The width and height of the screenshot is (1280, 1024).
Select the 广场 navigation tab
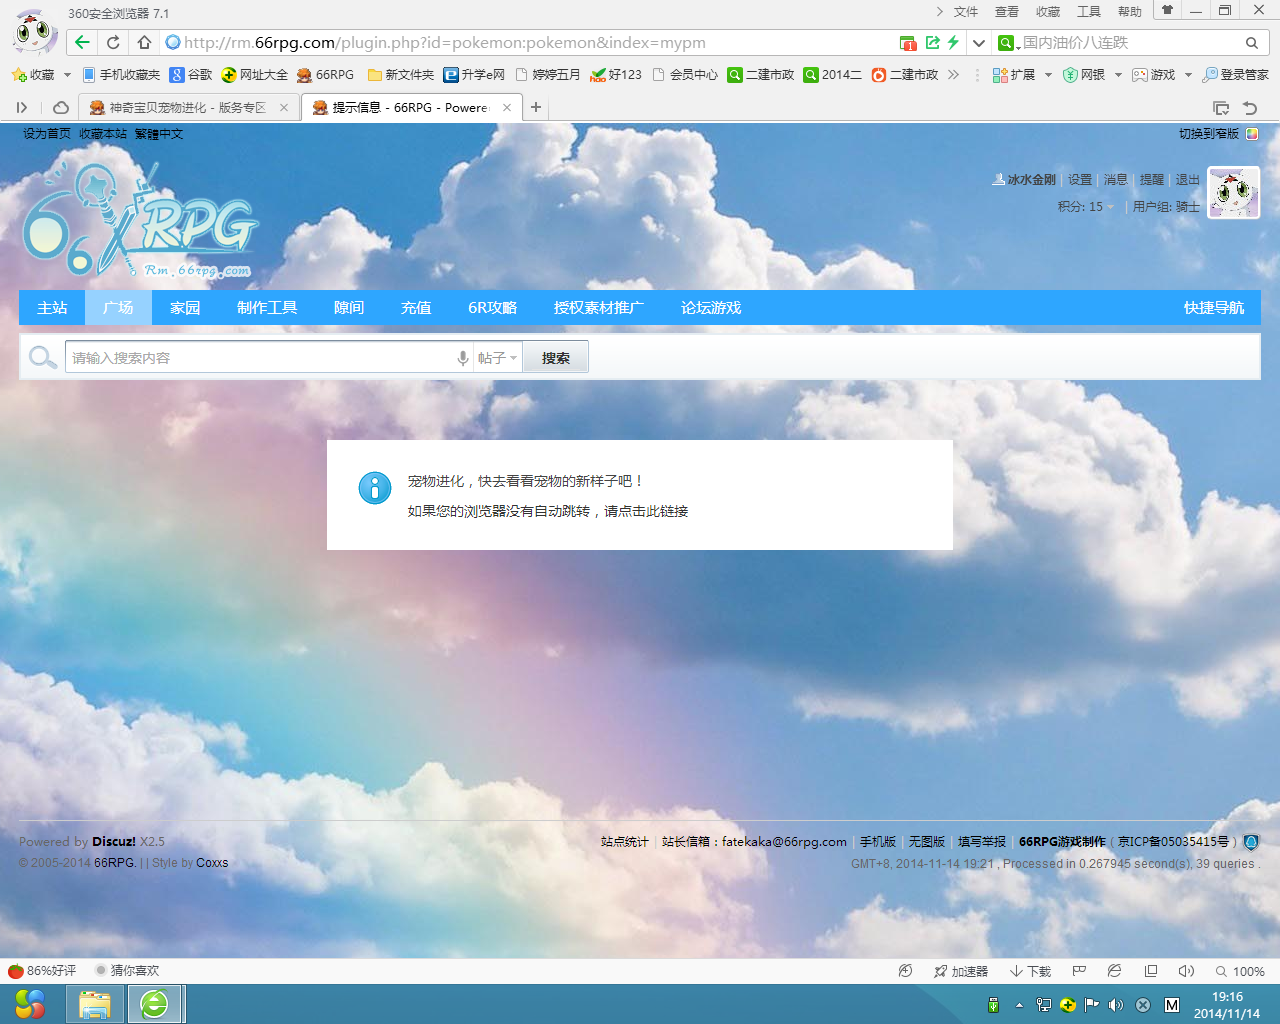(118, 307)
